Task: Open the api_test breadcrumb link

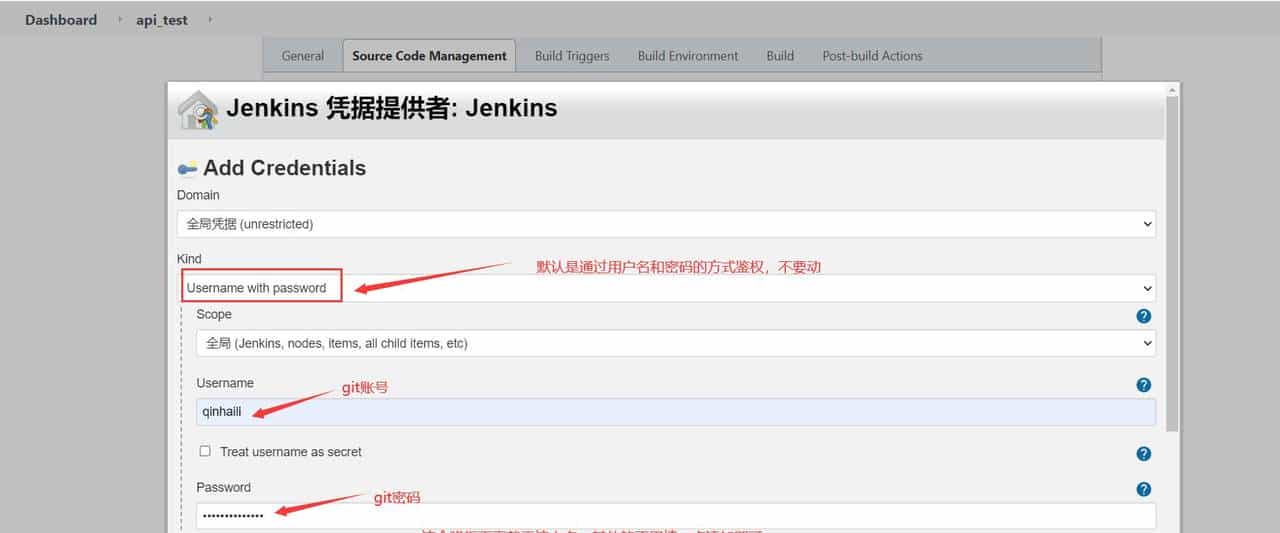Action: (x=162, y=20)
